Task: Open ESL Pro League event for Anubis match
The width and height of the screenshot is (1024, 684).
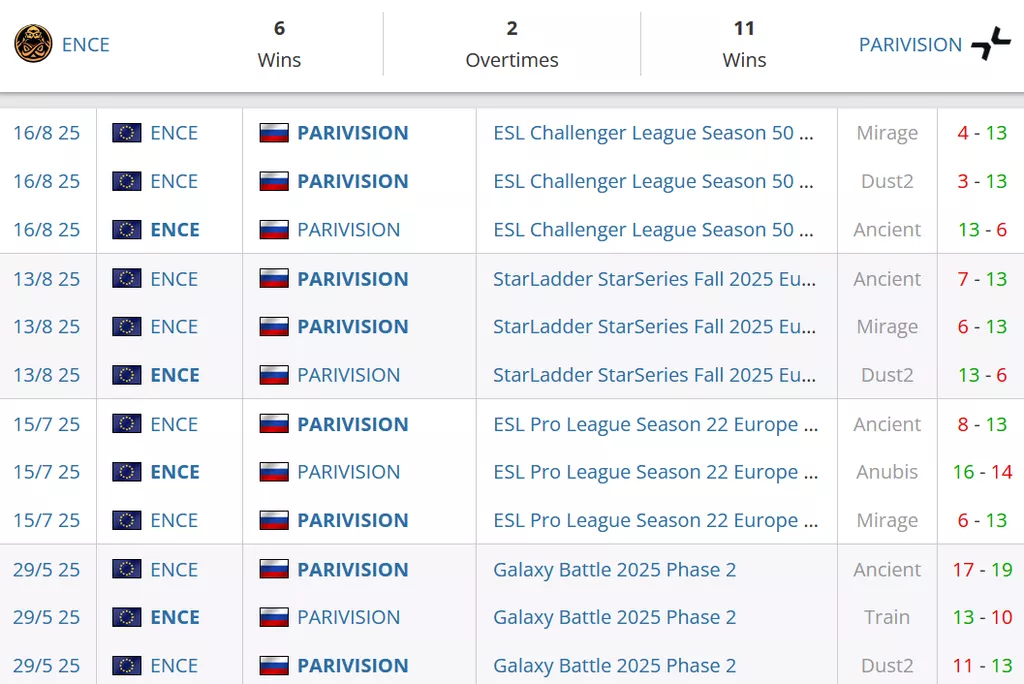Action: pyautogui.click(x=655, y=472)
